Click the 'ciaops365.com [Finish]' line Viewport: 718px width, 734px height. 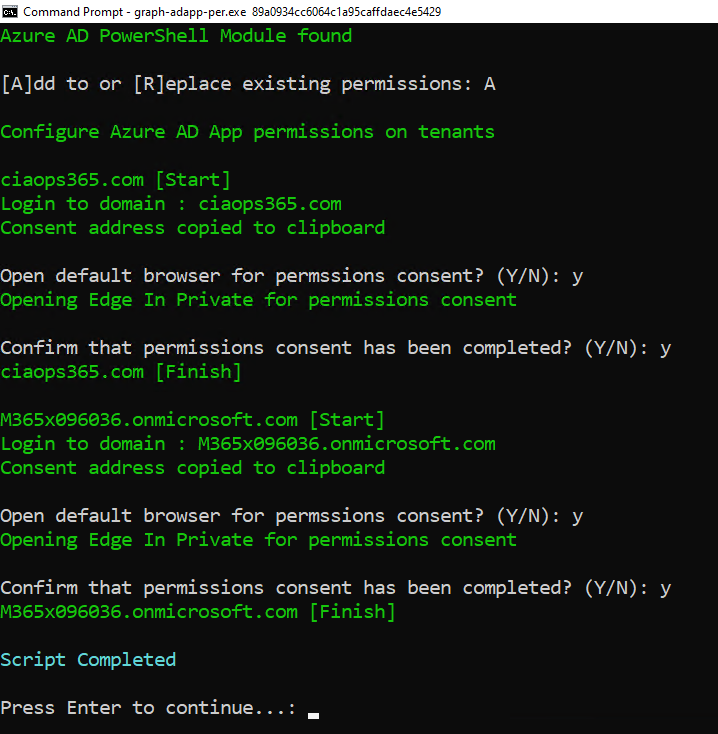tap(121, 372)
